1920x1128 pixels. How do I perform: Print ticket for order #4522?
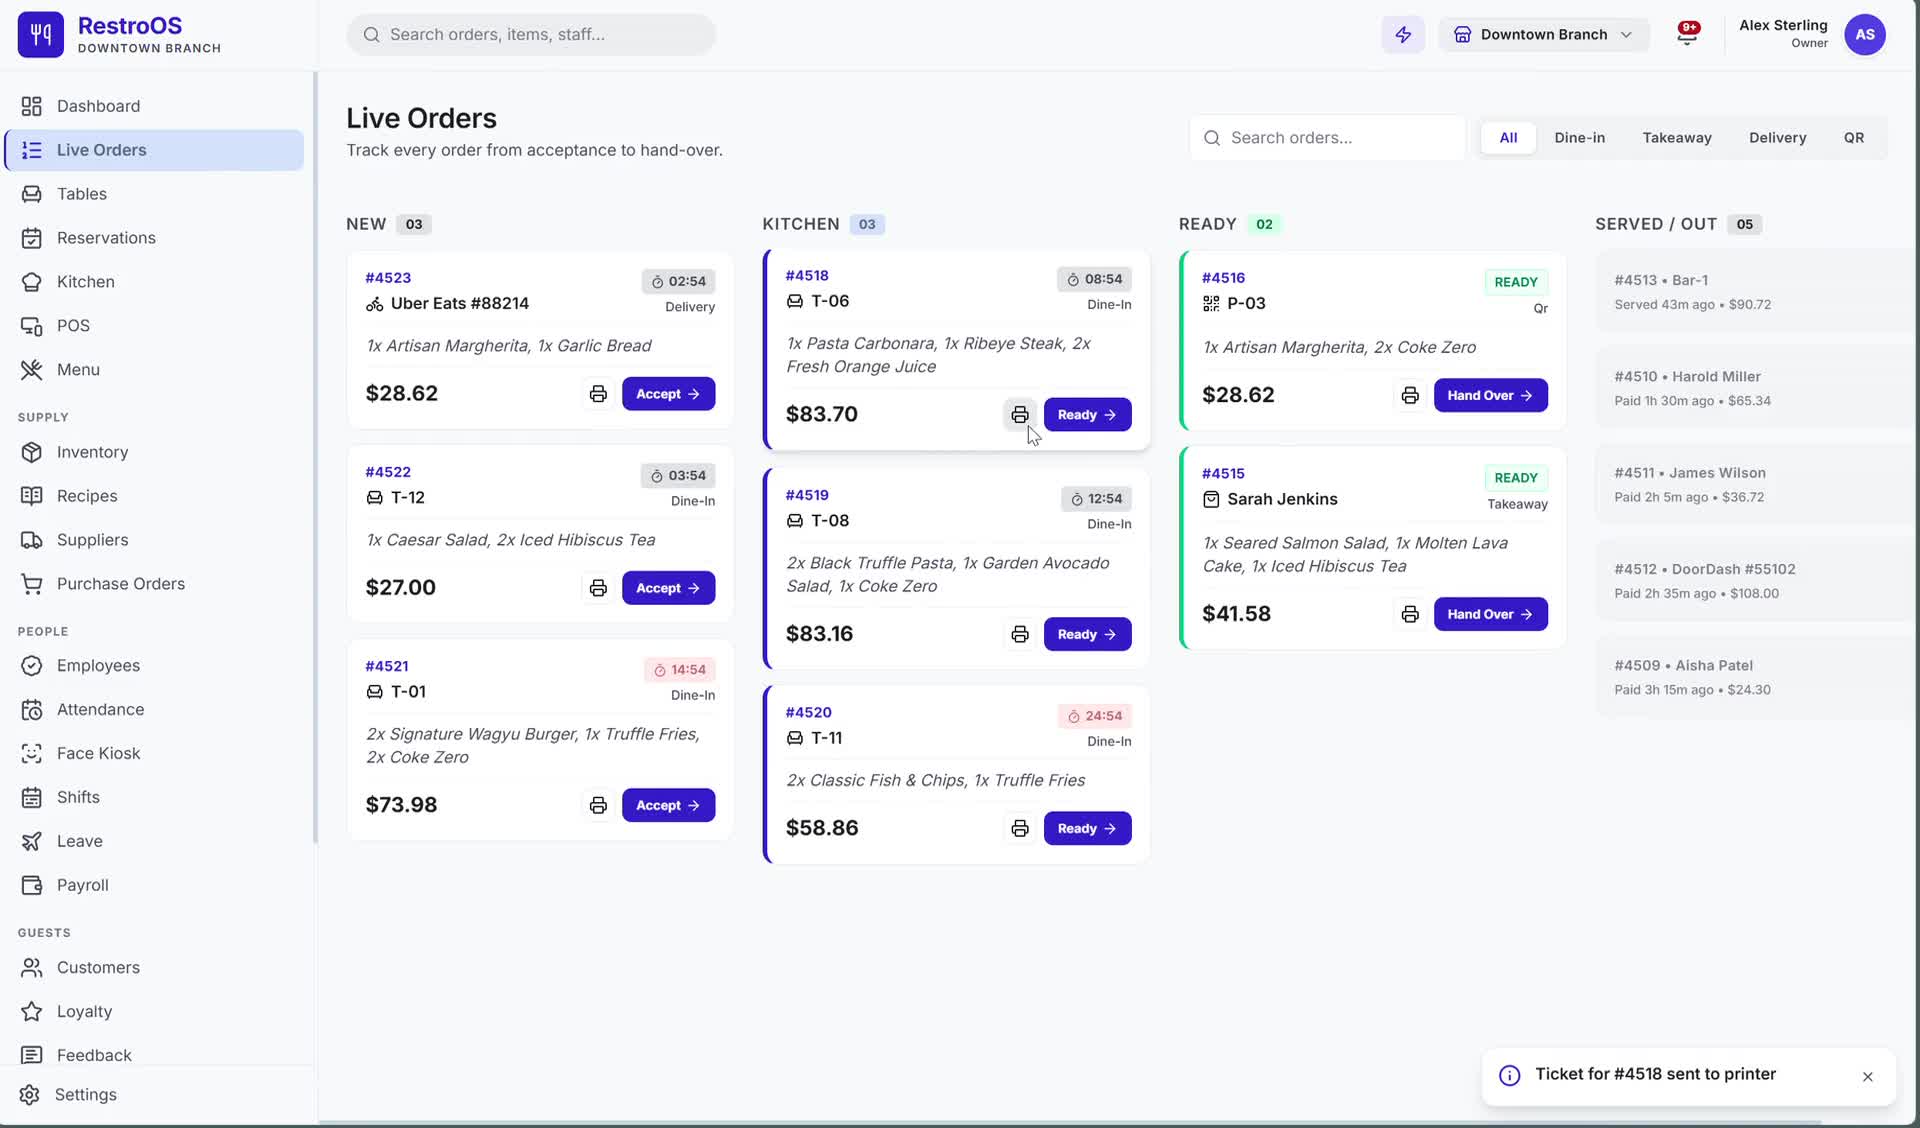pyautogui.click(x=598, y=588)
